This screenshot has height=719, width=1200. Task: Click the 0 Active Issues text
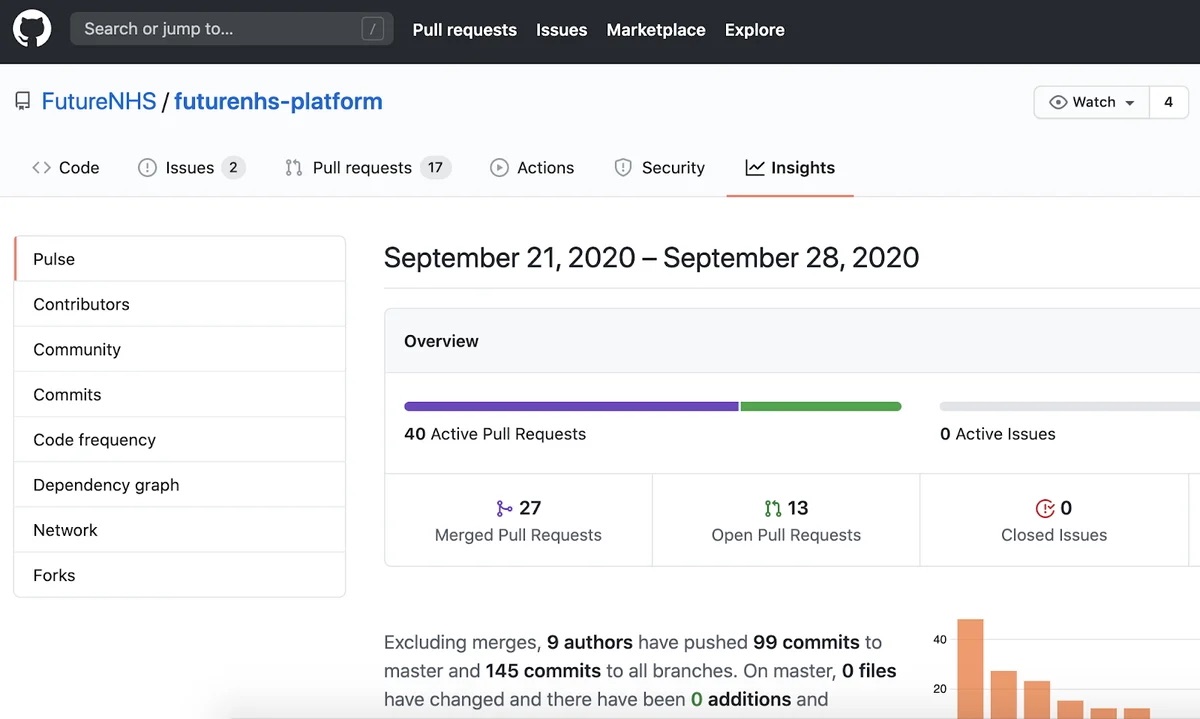[x=998, y=434]
